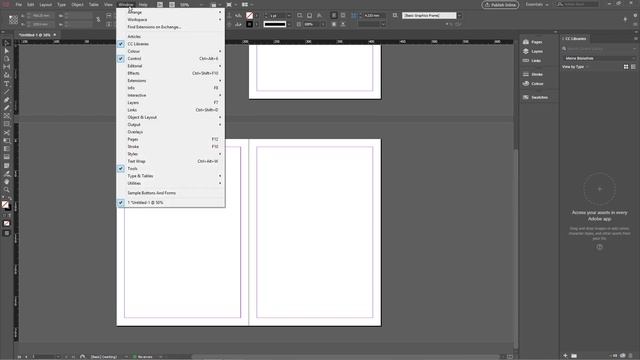The image size is (640, 360).
Task: Select the Zoom tool
Action: point(7,190)
